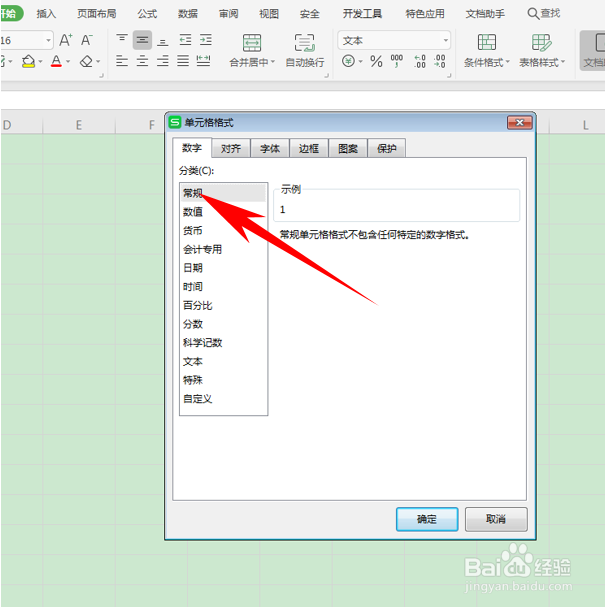Expand number format dropdown showing 文本
The width and height of the screenshot is (605, 607).
446,40
